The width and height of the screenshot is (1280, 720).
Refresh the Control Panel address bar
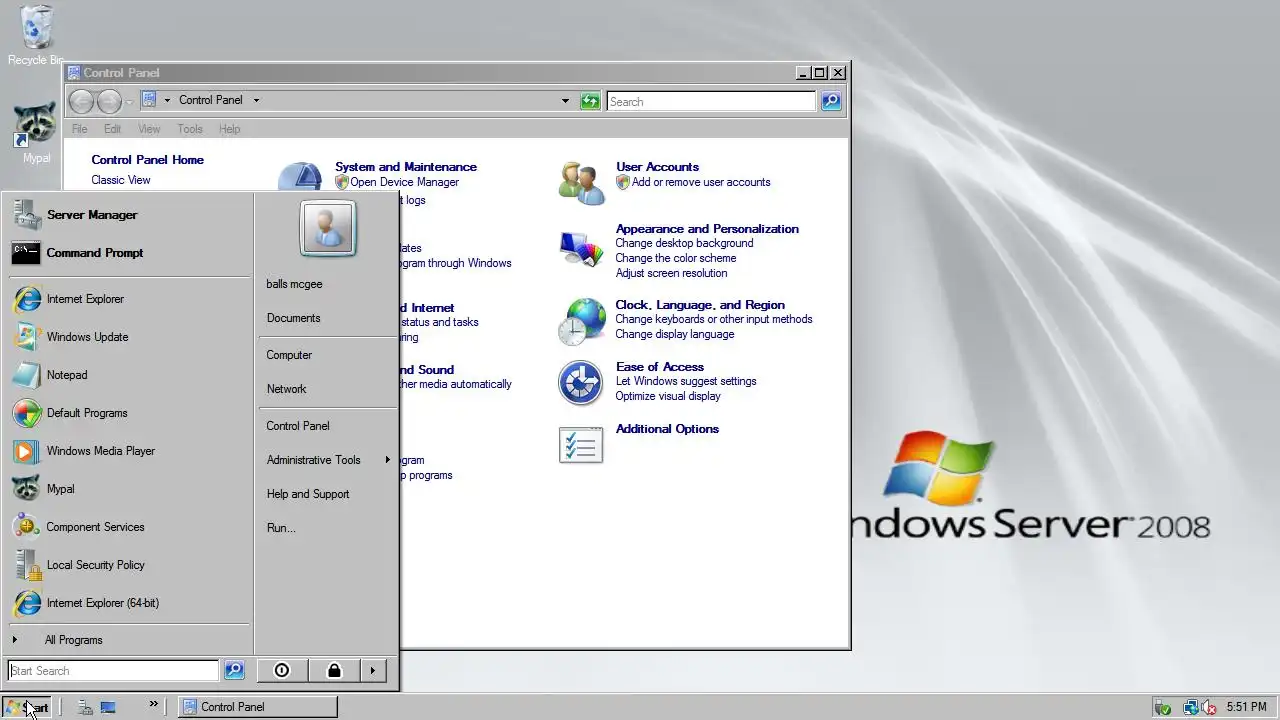pyautogui.click(x=590, y=101)
